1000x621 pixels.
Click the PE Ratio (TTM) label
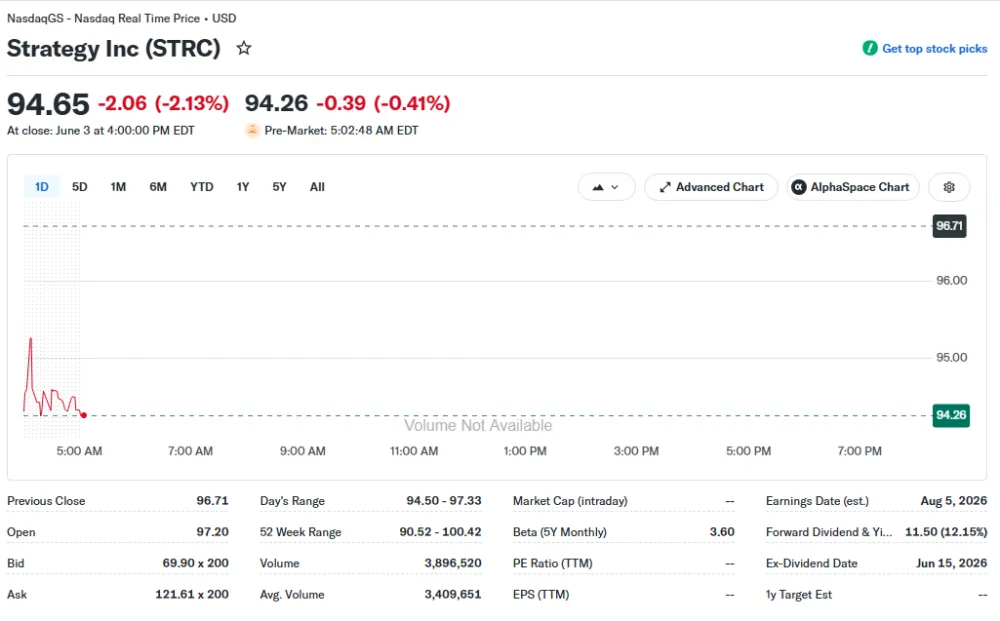pos(552,562)
